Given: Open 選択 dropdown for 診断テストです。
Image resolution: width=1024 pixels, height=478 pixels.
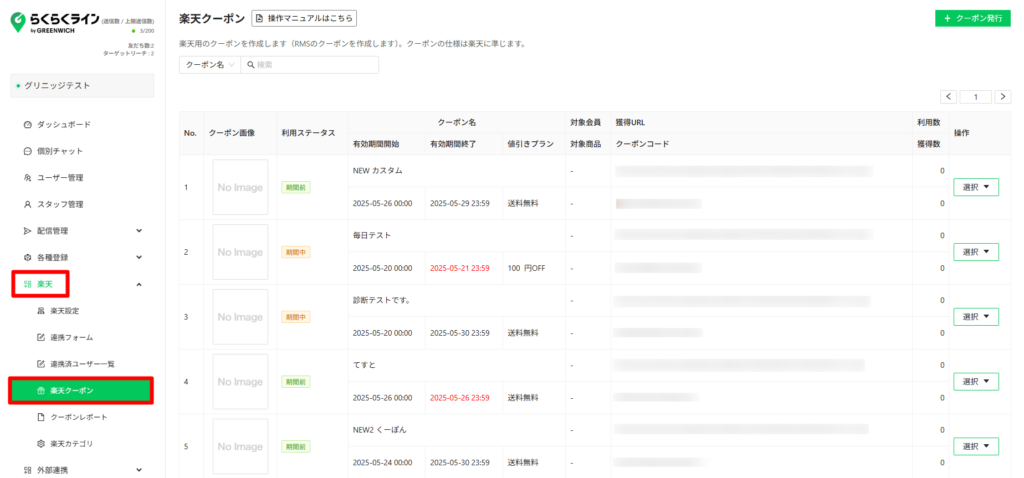Looking at the screenshot, I should coord(976,317).
